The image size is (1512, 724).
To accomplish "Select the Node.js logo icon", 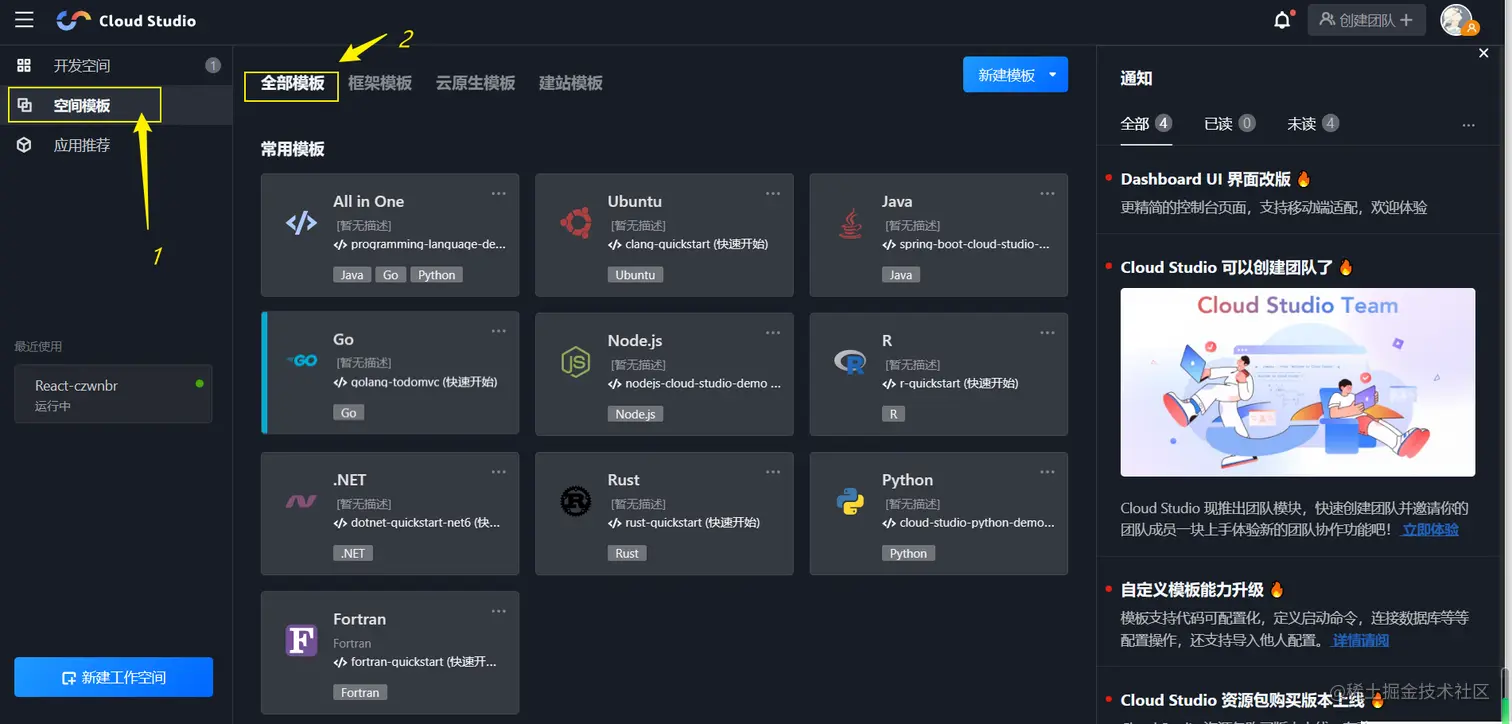I will pos(575,362).
